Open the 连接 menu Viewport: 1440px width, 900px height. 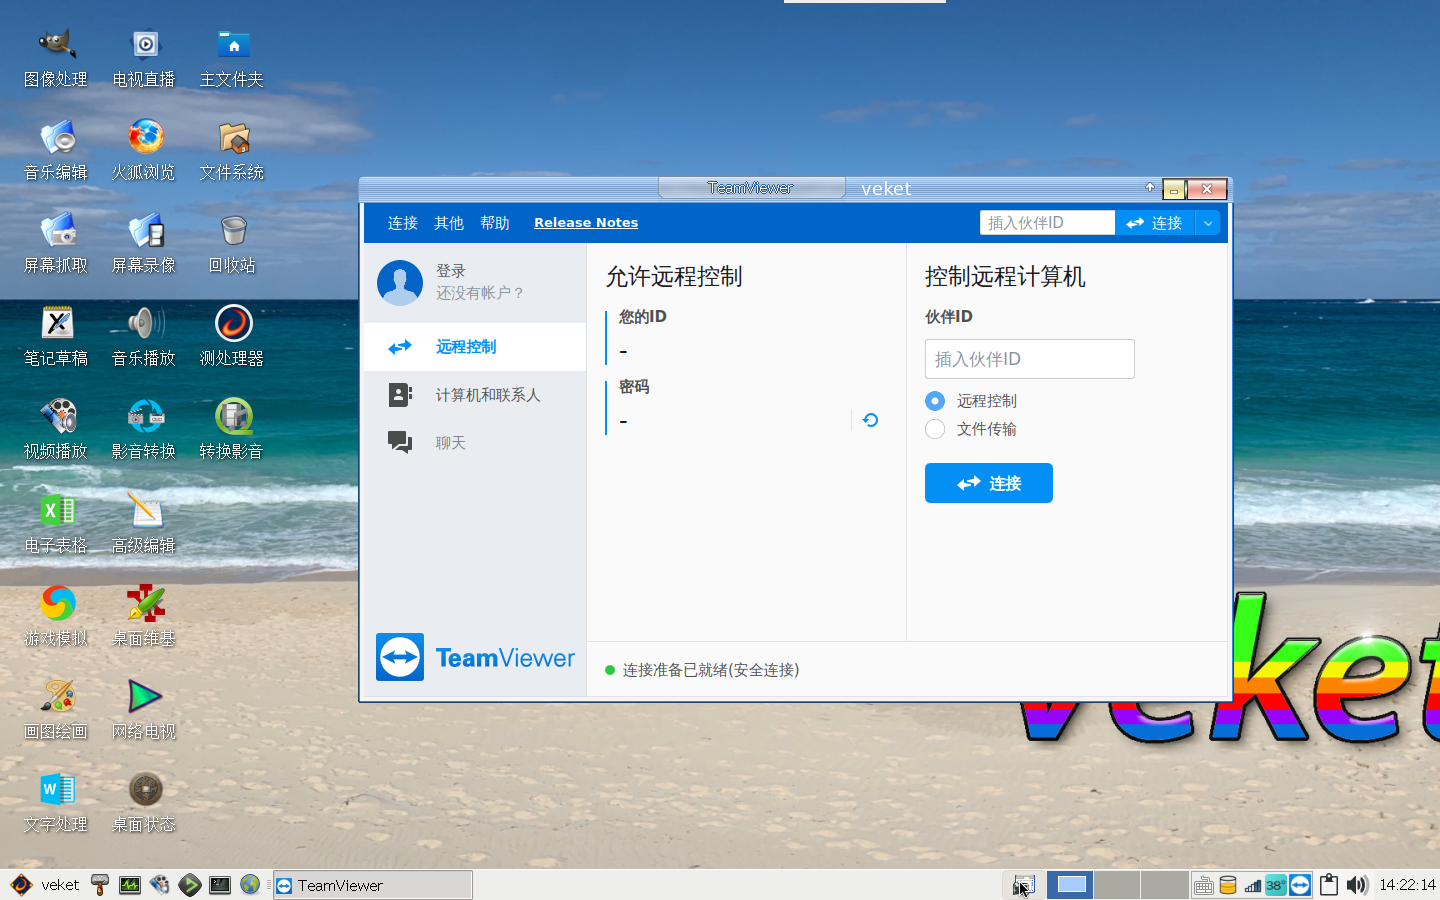coord(402,223)
